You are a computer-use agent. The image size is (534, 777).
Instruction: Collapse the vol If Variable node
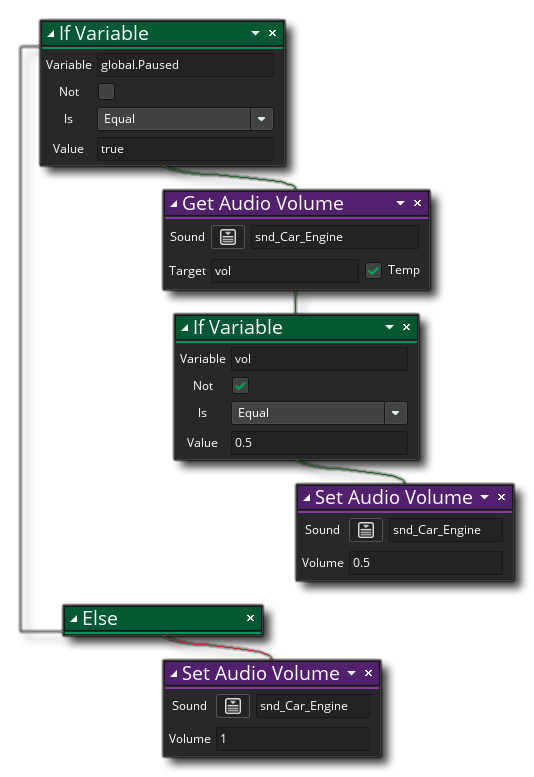[x=185, y=328]
